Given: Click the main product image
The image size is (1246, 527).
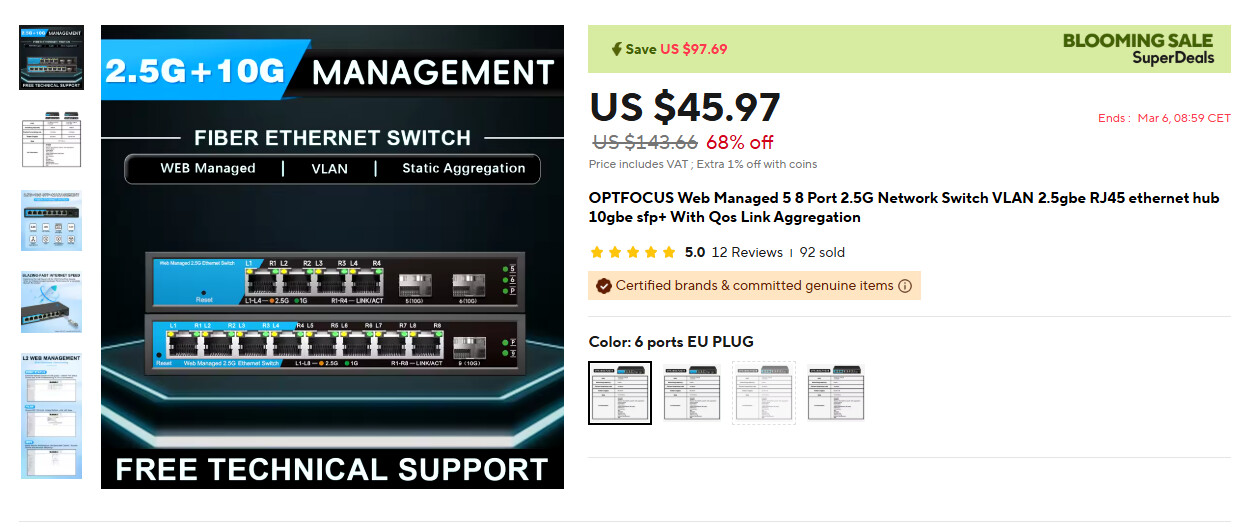Looking at the screenshot, I should coord(332,257).
